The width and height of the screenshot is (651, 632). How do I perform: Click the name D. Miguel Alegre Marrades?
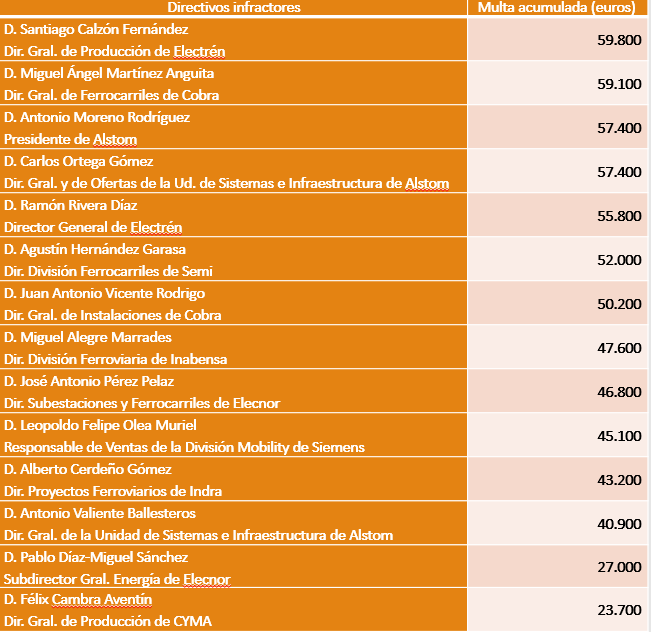[x=88, y=338]
